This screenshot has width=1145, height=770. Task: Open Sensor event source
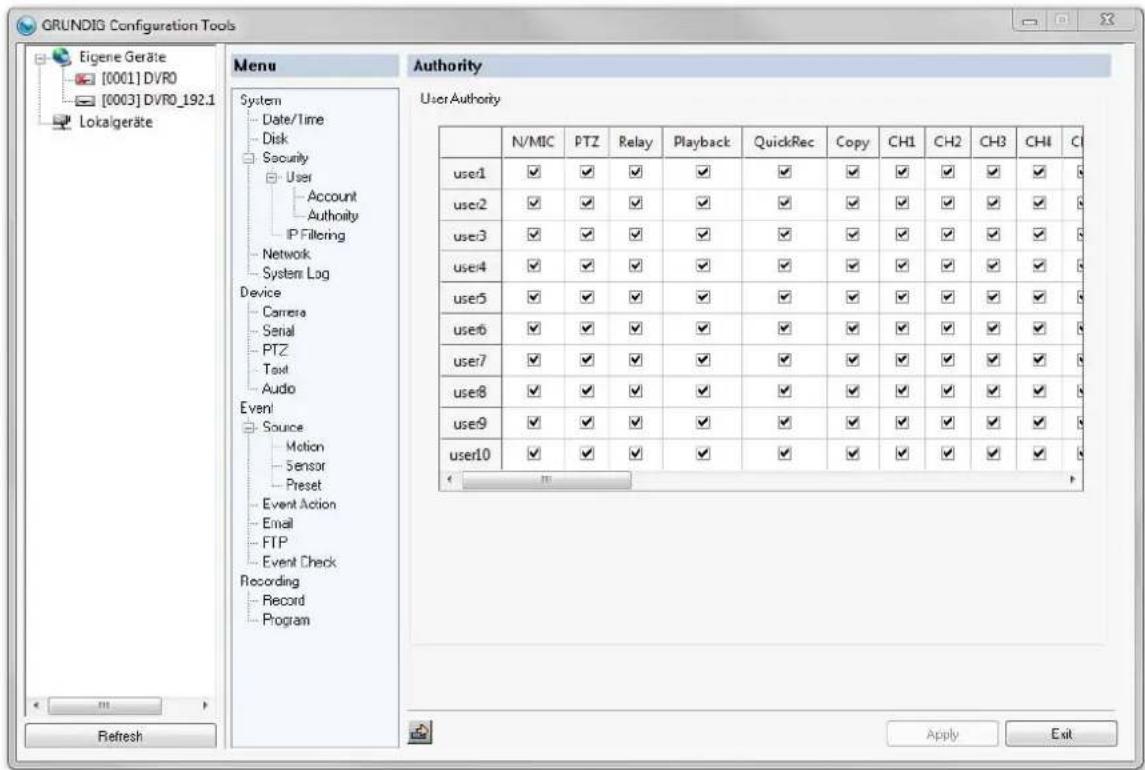[x=305, y=465]
